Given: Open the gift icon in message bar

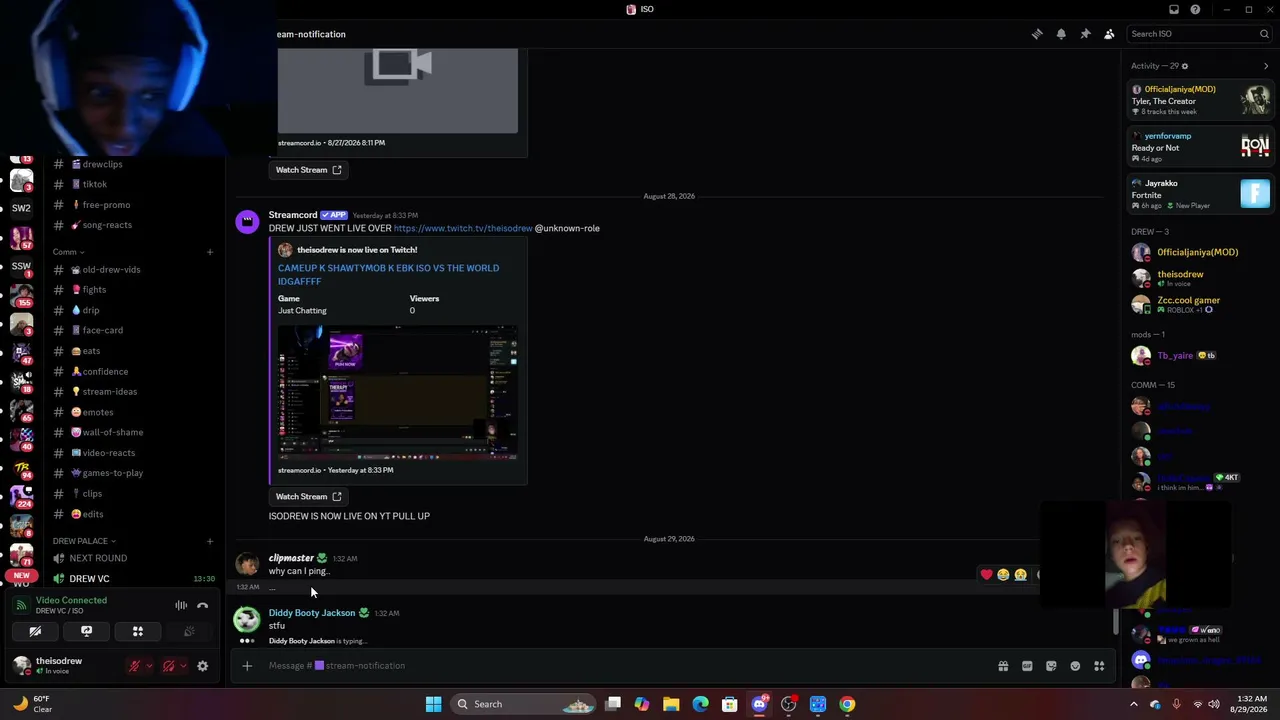Looking at the screenshot, I should [x=1003, y=666].
